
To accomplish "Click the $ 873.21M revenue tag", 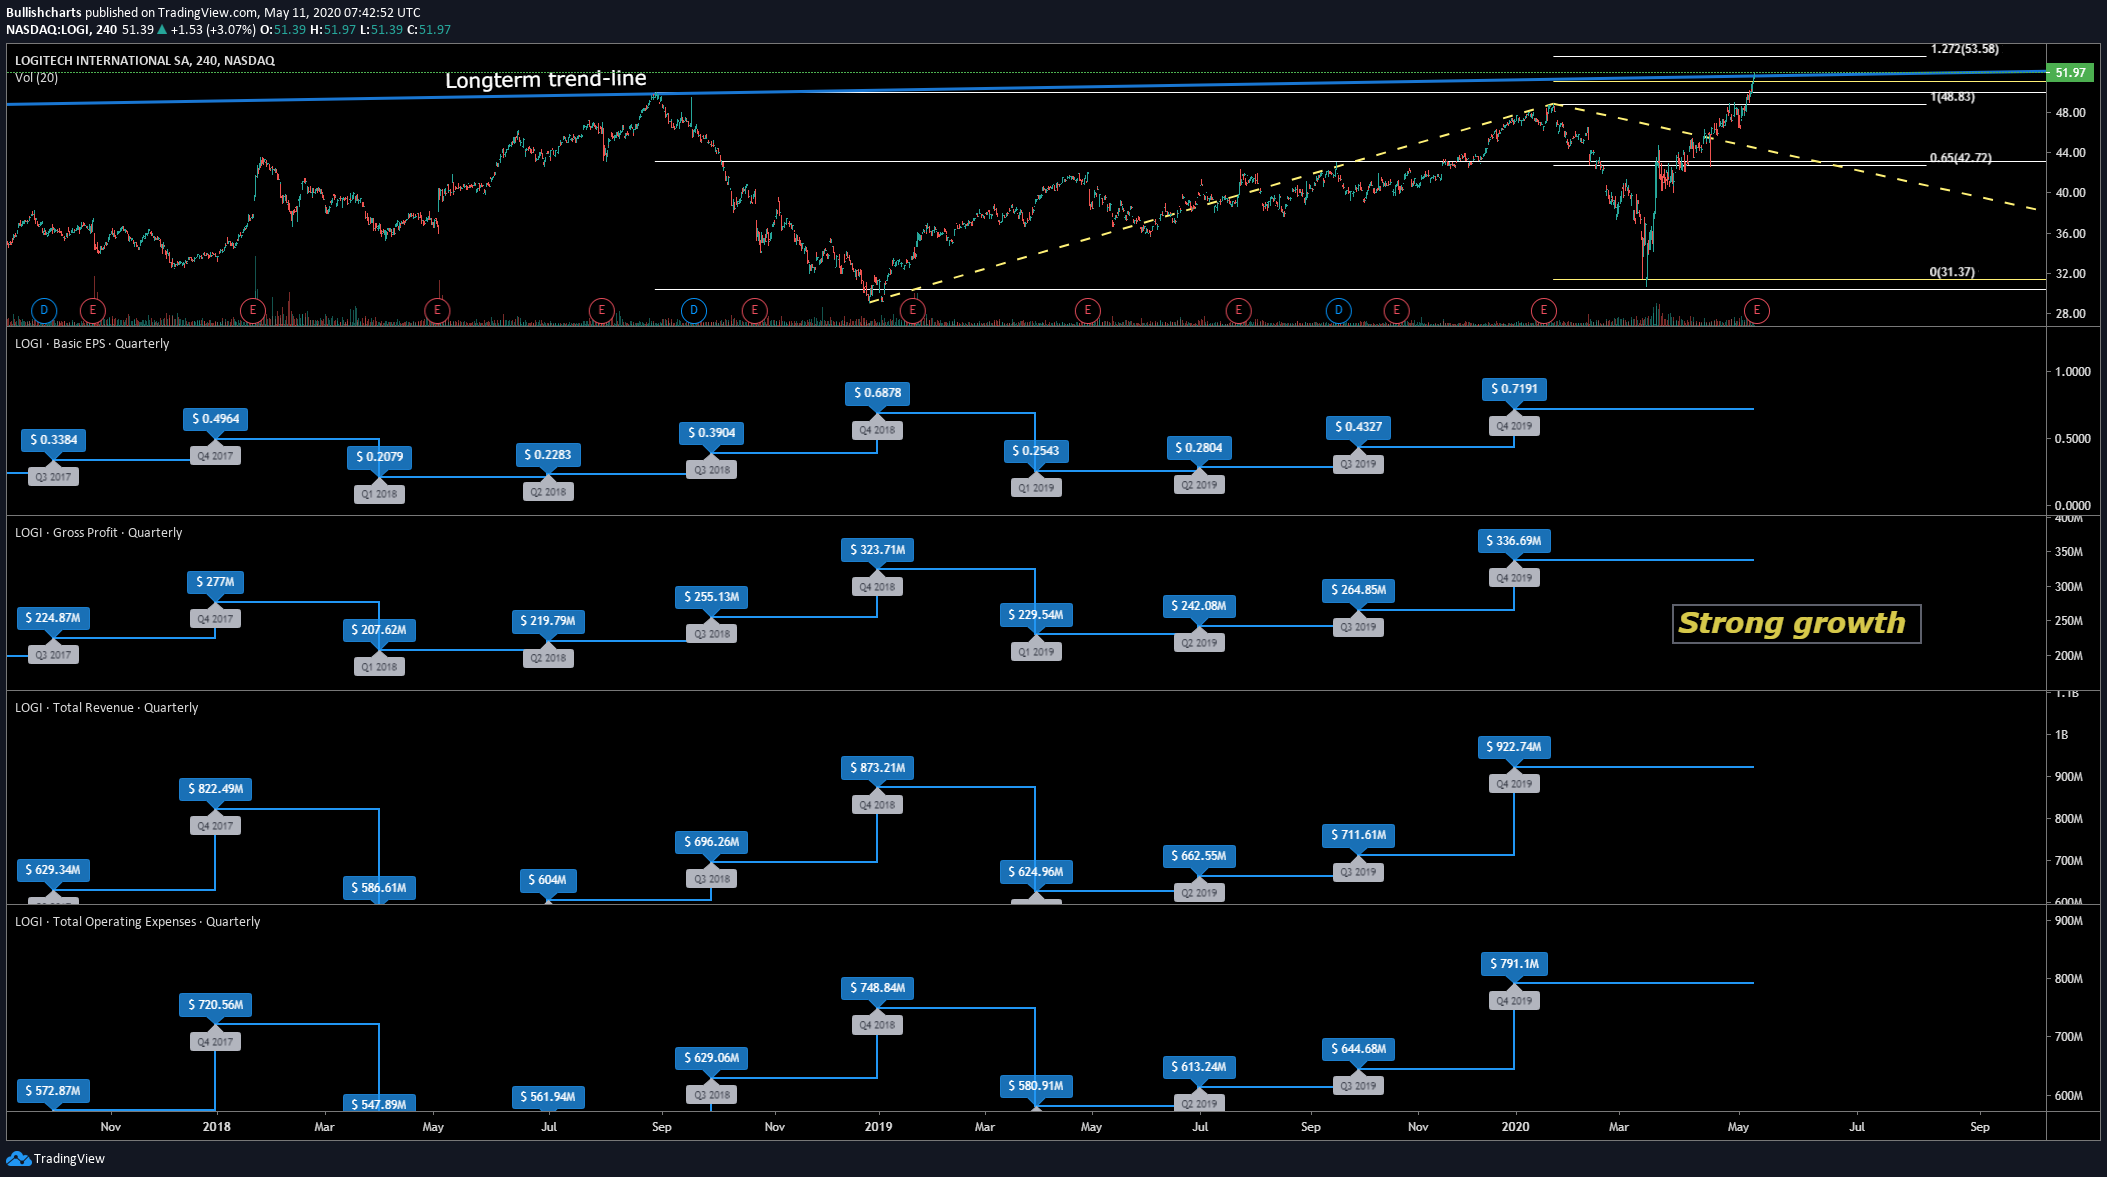I will (x=877, y=768).
